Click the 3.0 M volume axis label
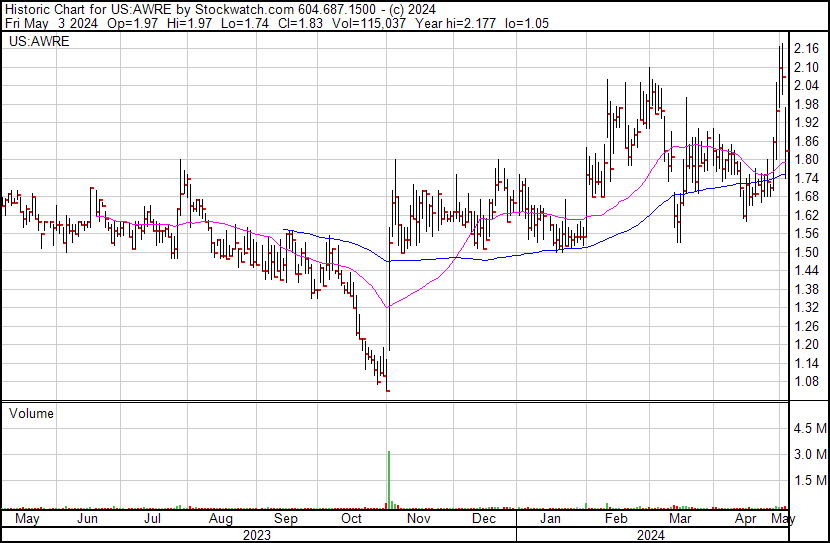The image size is (830, 543). pyautogui.click(x=809, y=454)
